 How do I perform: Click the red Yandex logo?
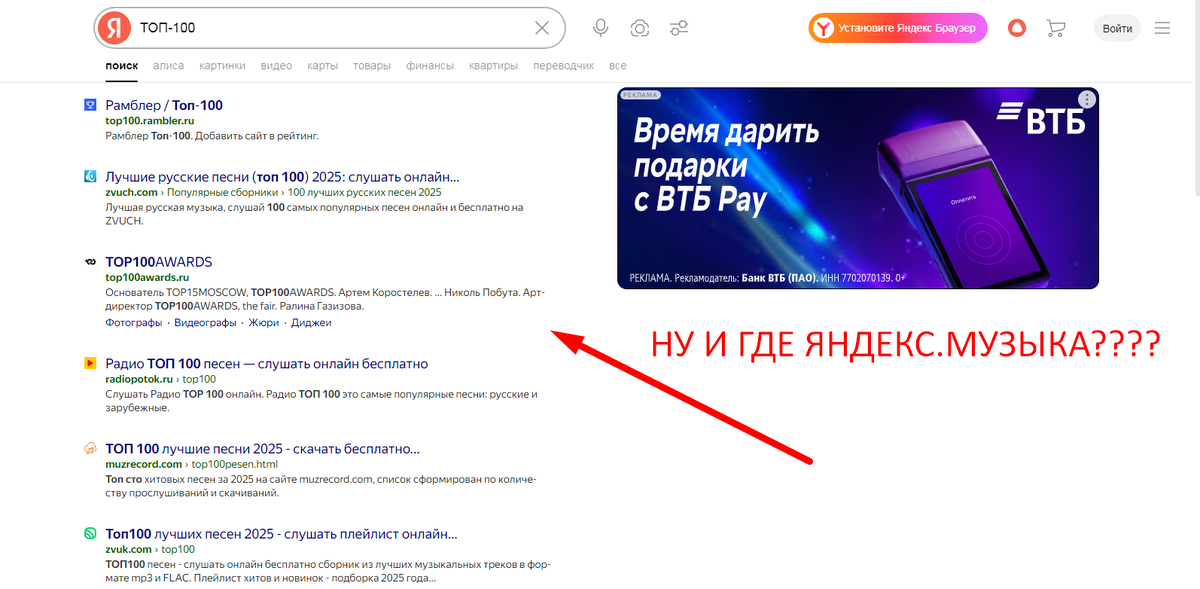click(114, 27)
